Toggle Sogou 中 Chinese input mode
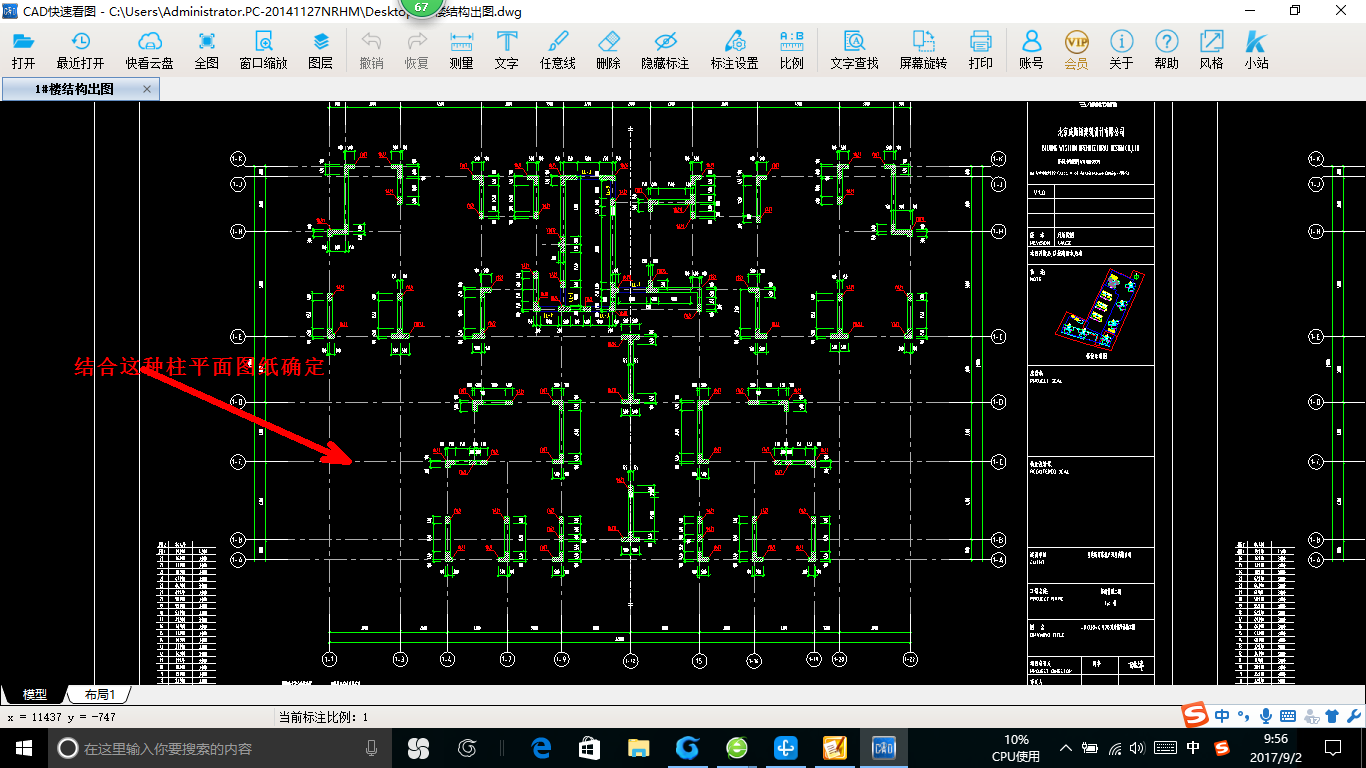 point(1222,716)
